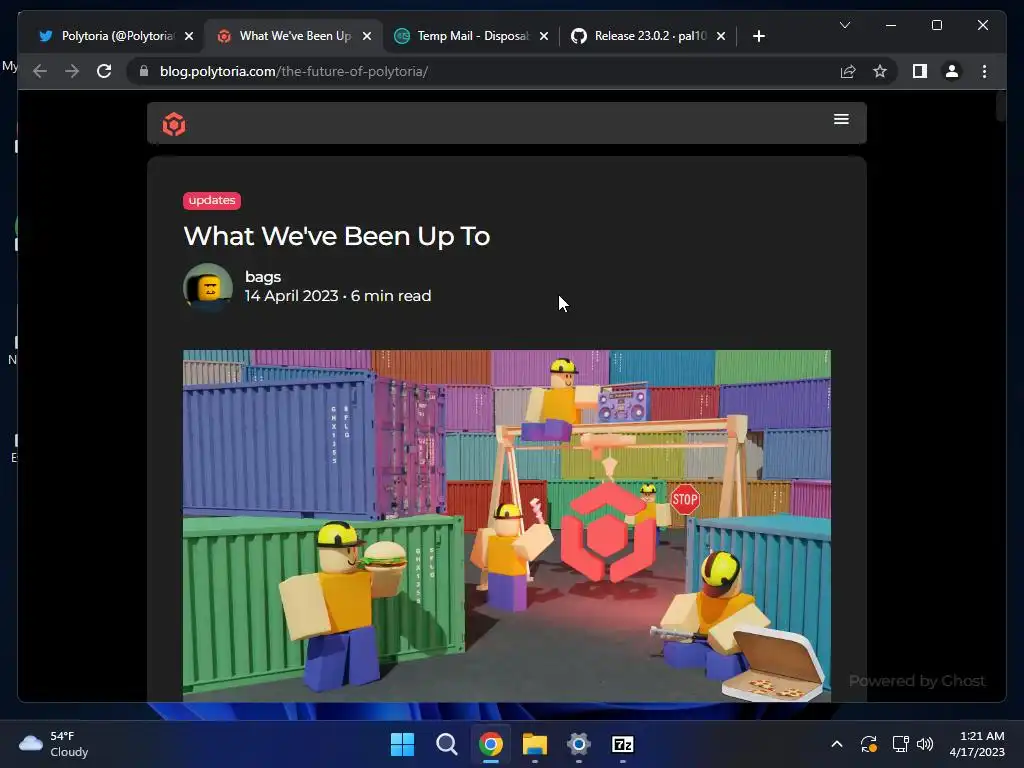Screen dimensions: 1024x768
Task: Open the clock showing 1:21 AM
Action: tap(977, 744)
